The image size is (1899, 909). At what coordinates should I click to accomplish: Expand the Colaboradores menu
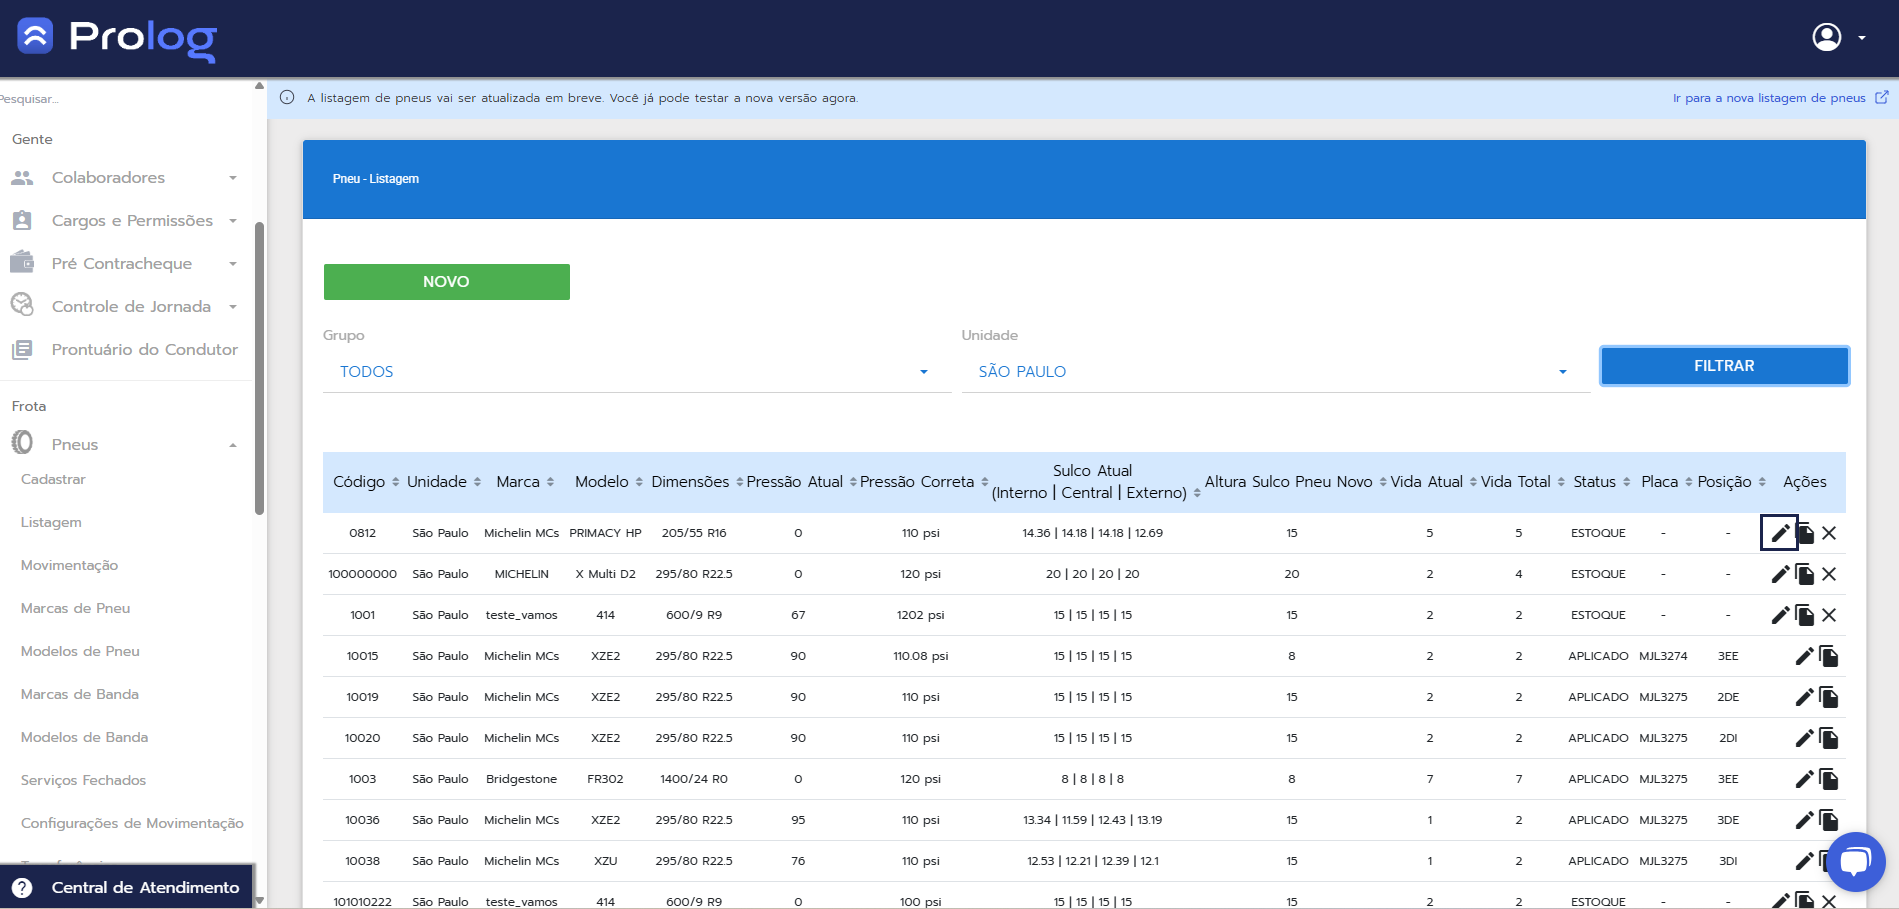tap(125, 178)
